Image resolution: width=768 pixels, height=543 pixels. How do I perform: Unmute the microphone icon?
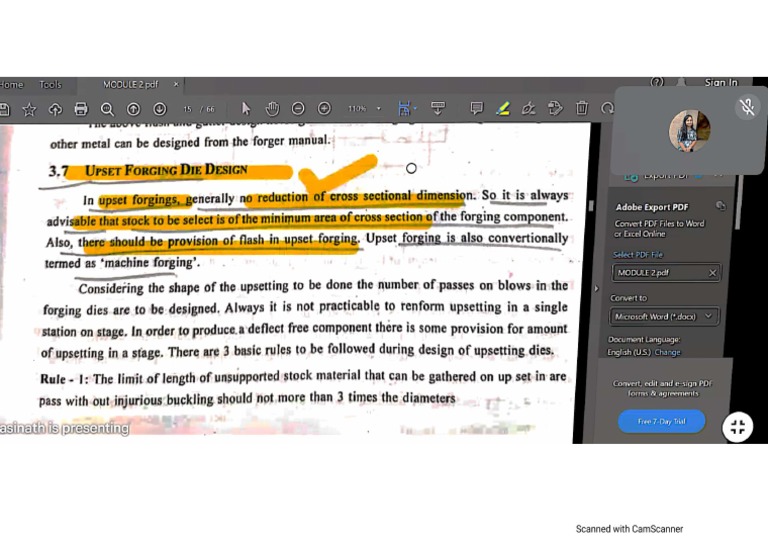point(747,107)
